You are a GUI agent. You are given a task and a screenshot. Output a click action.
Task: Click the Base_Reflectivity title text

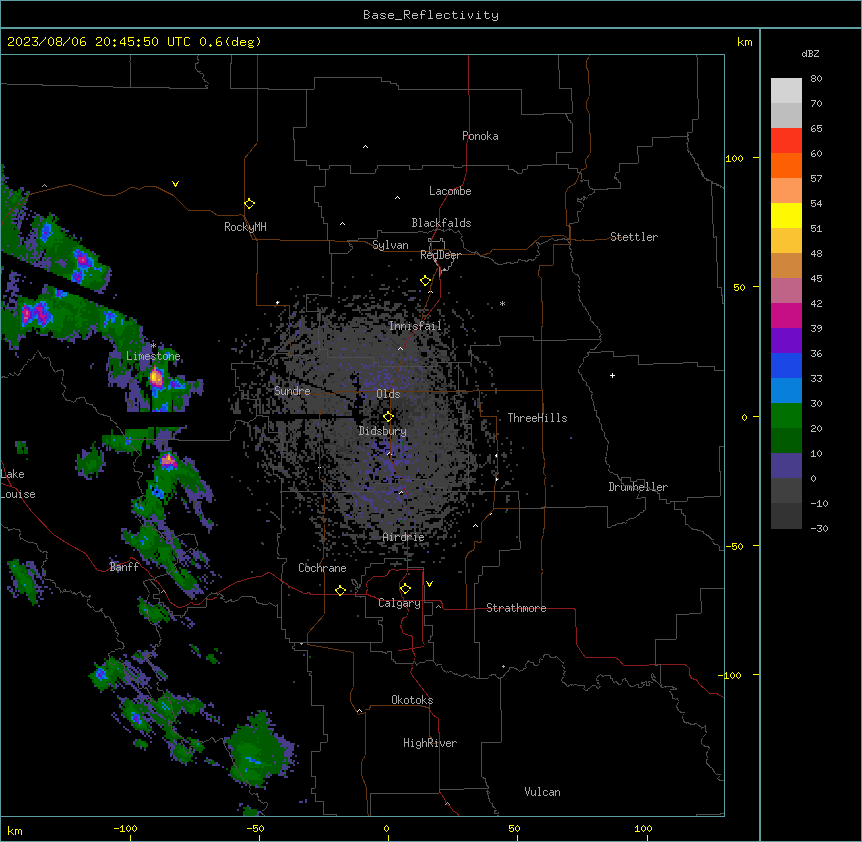pyautogui.click(x=431, y=15)
